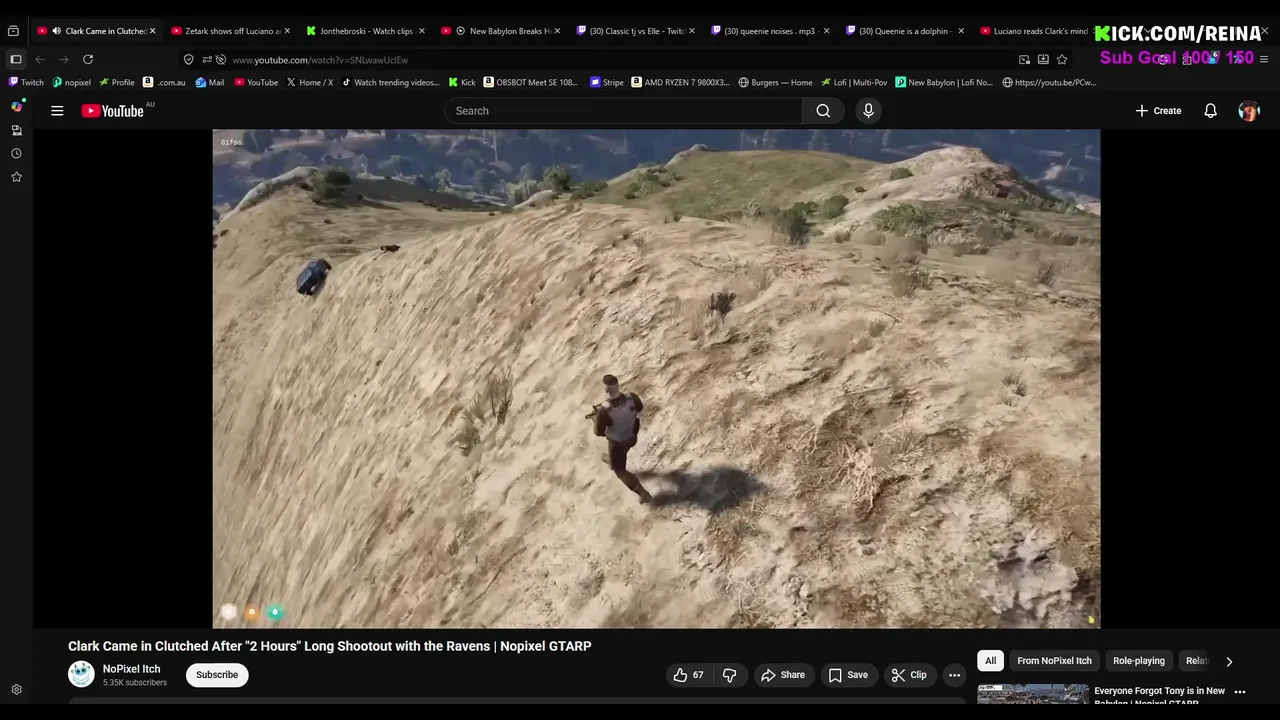1280x720 pixels.
Task: Open the Burgers — Home bookmark
Action: [776, 83]
